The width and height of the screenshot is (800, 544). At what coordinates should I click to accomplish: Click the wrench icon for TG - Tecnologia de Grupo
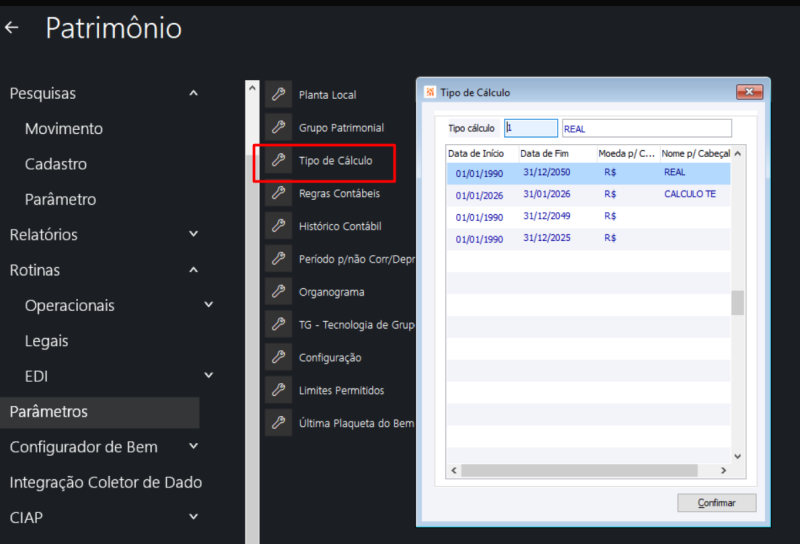279,324
